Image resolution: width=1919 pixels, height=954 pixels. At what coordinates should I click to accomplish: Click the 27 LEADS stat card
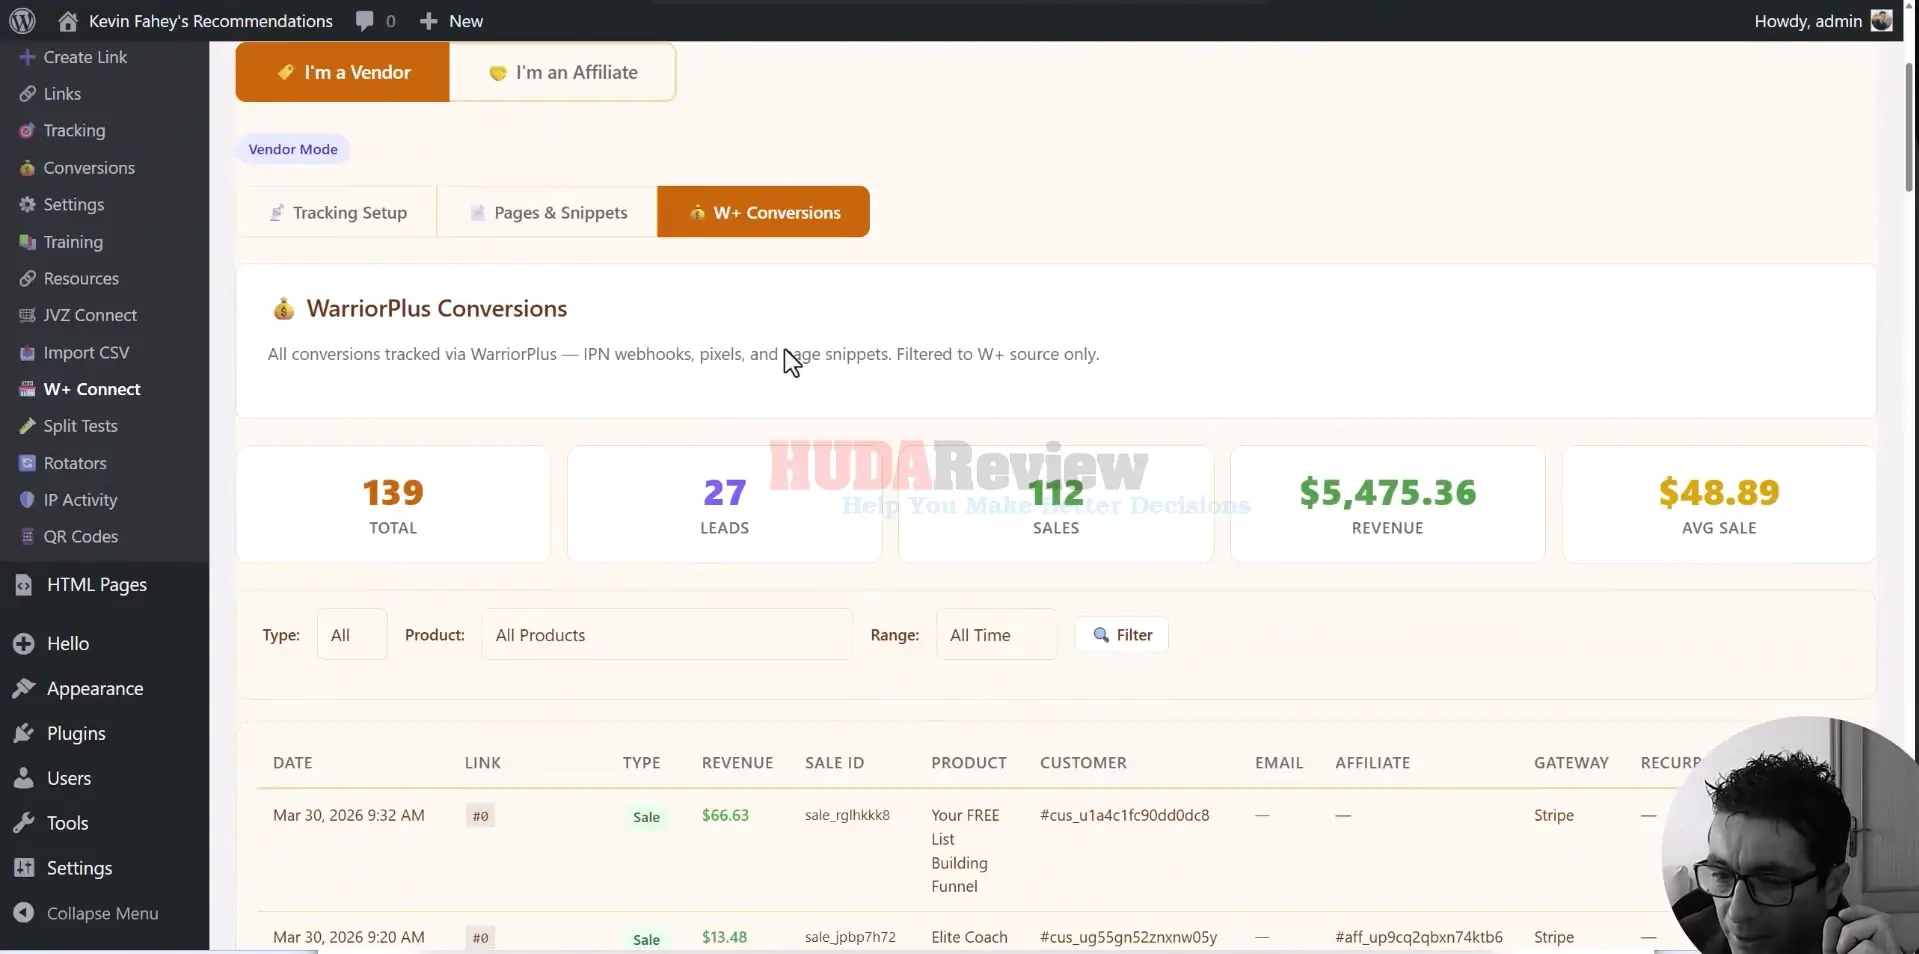724,504
